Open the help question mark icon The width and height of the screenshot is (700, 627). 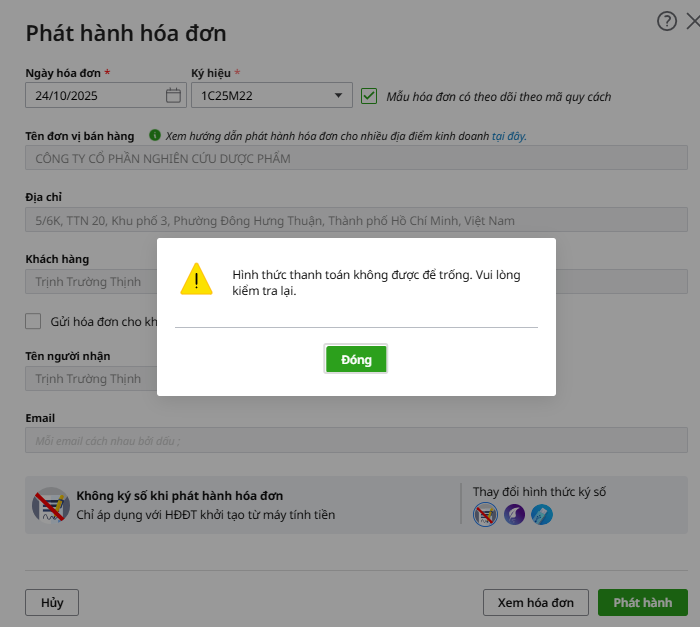[667, 22]
